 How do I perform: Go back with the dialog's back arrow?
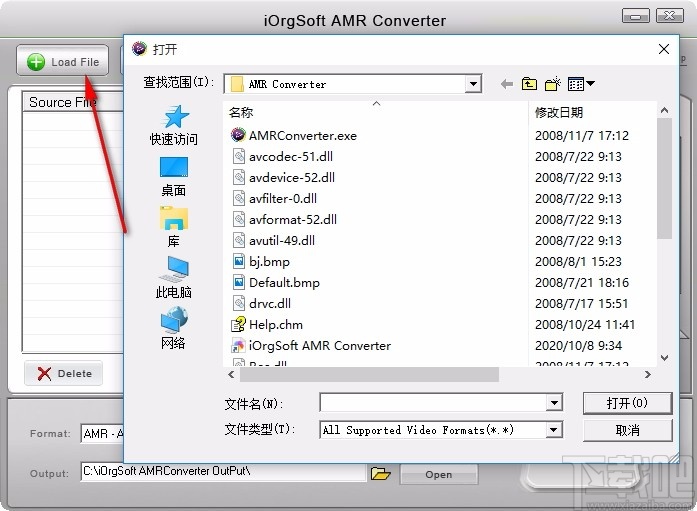point(506,84)
